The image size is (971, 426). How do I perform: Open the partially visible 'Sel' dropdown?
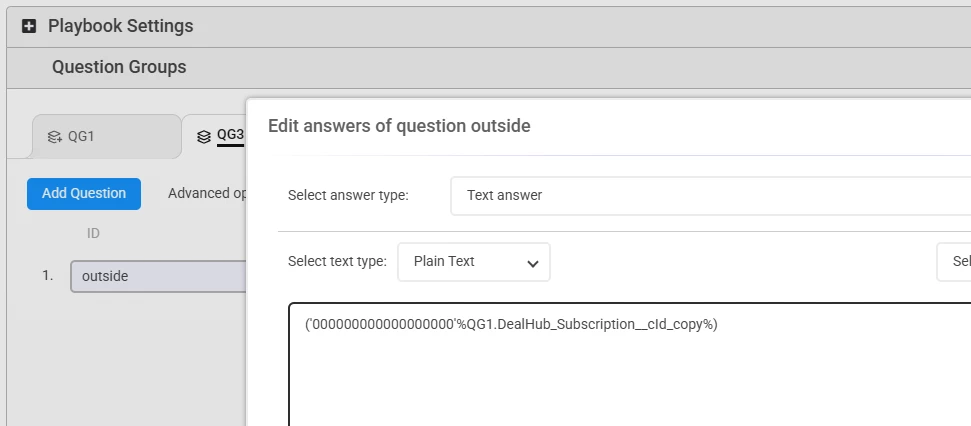[x=953, y=262]
